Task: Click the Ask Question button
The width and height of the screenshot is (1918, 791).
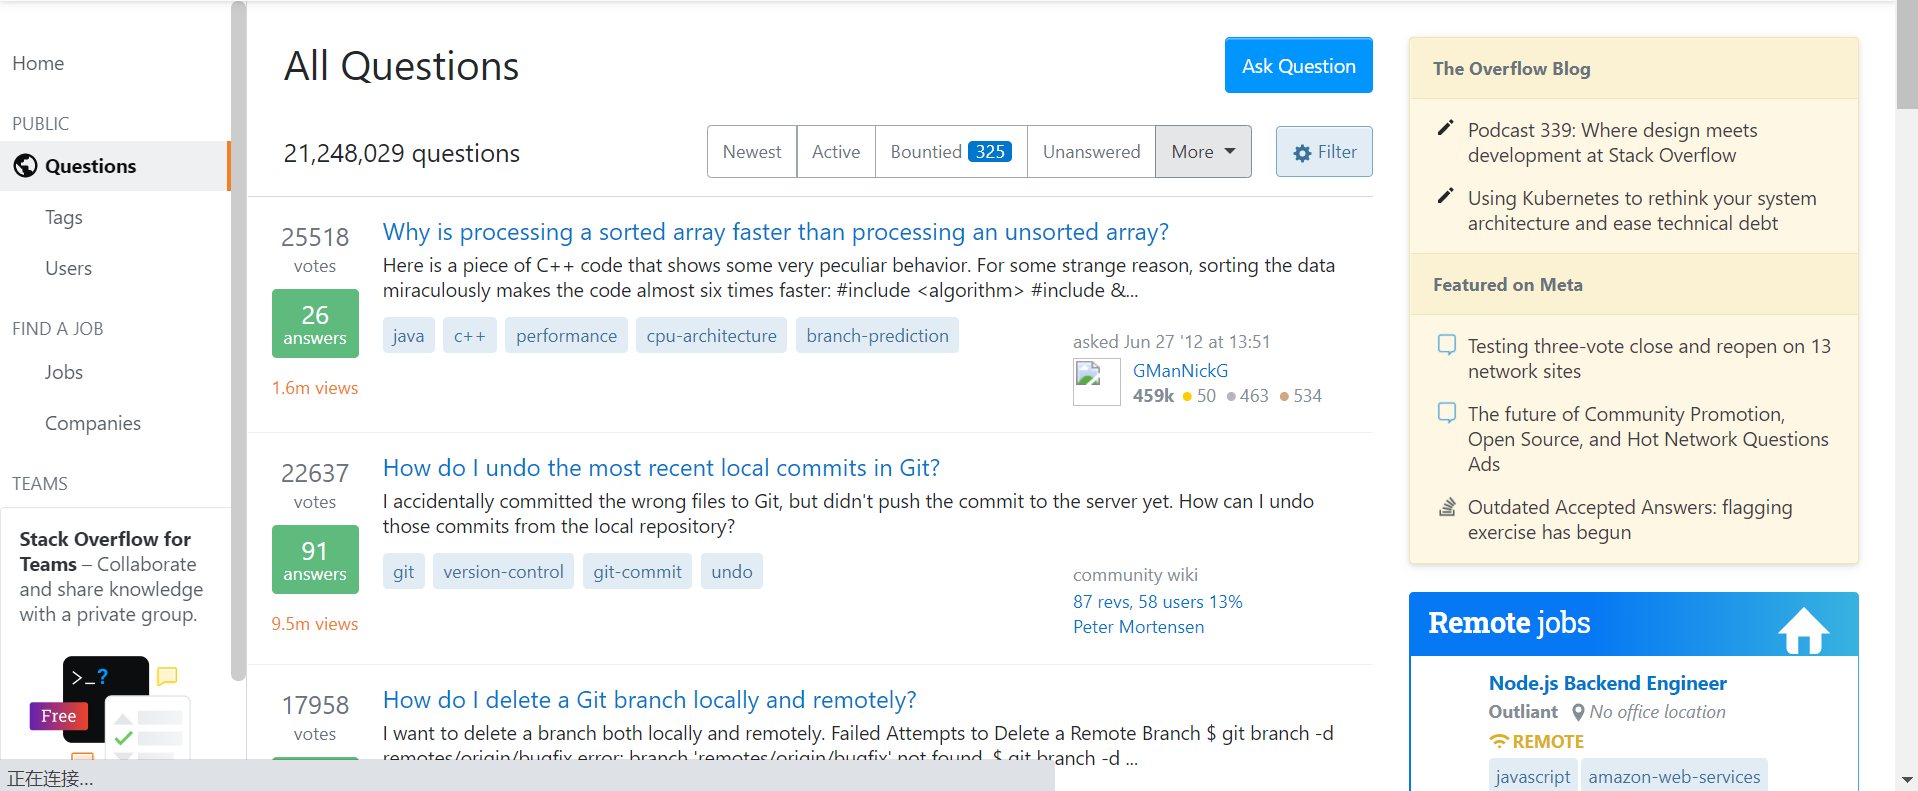Action: [x=1298, y=66]
